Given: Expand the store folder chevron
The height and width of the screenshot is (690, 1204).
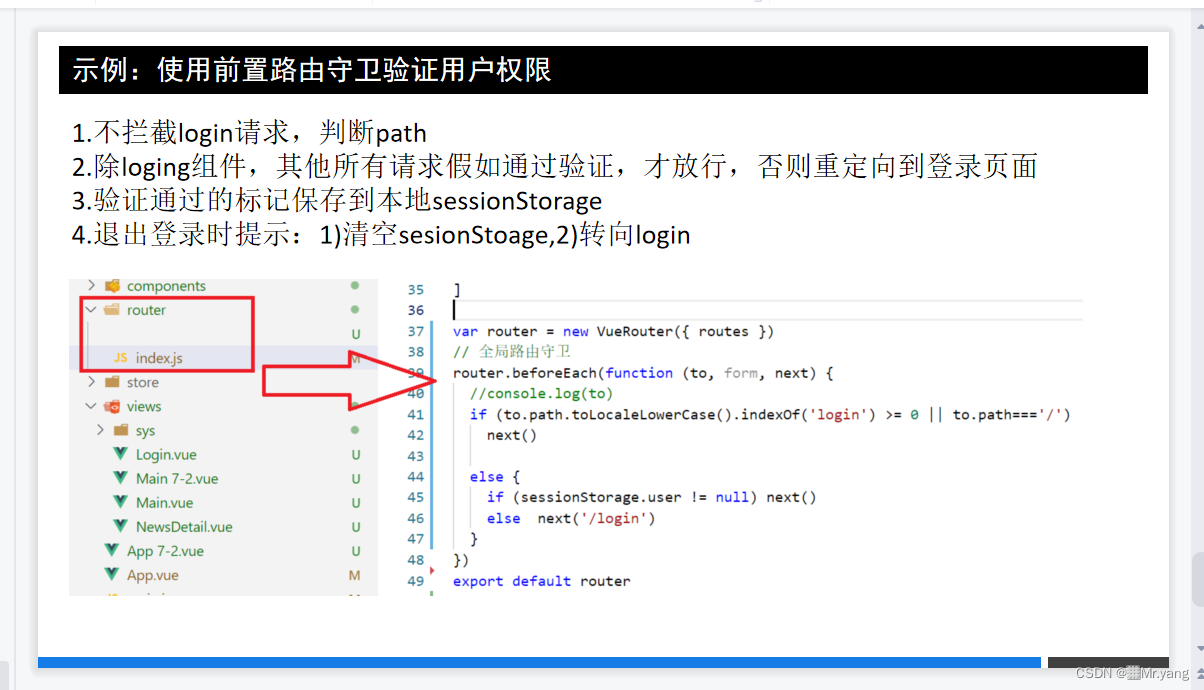Looking at the screenshot, I should click(x=92, y=382).
